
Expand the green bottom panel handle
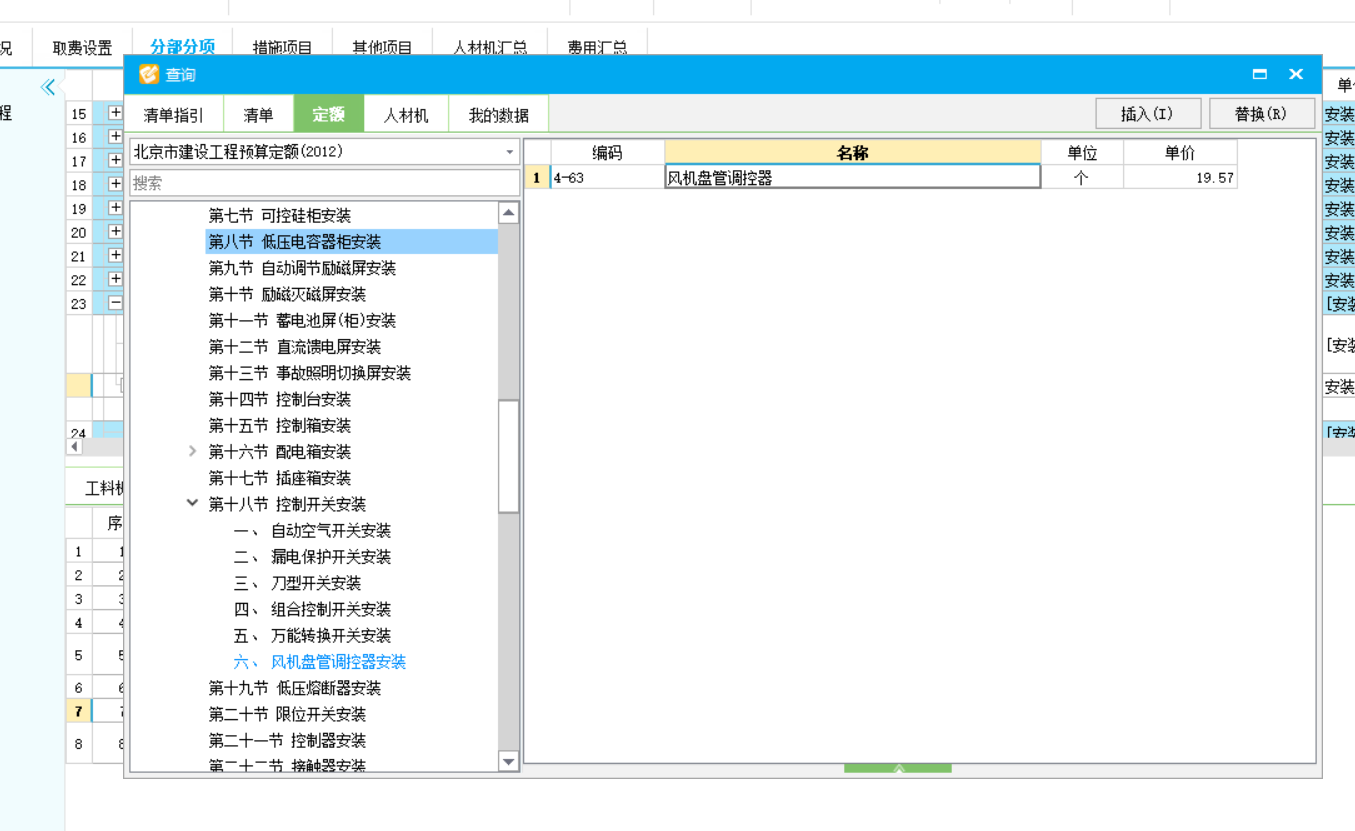coord(897,768)
